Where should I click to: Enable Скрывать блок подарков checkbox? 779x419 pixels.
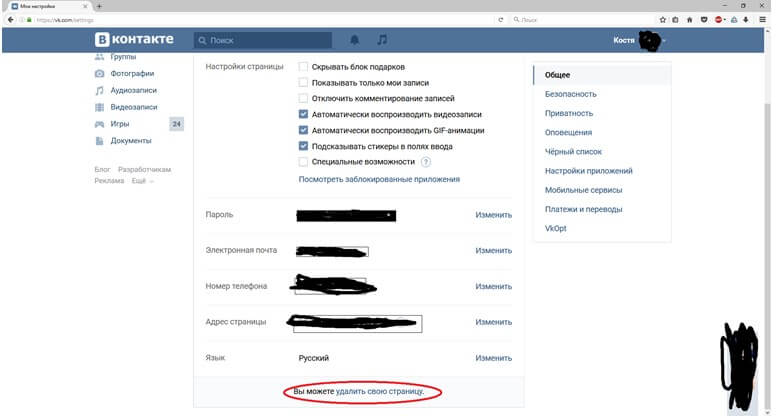click(x=303, y=67)
